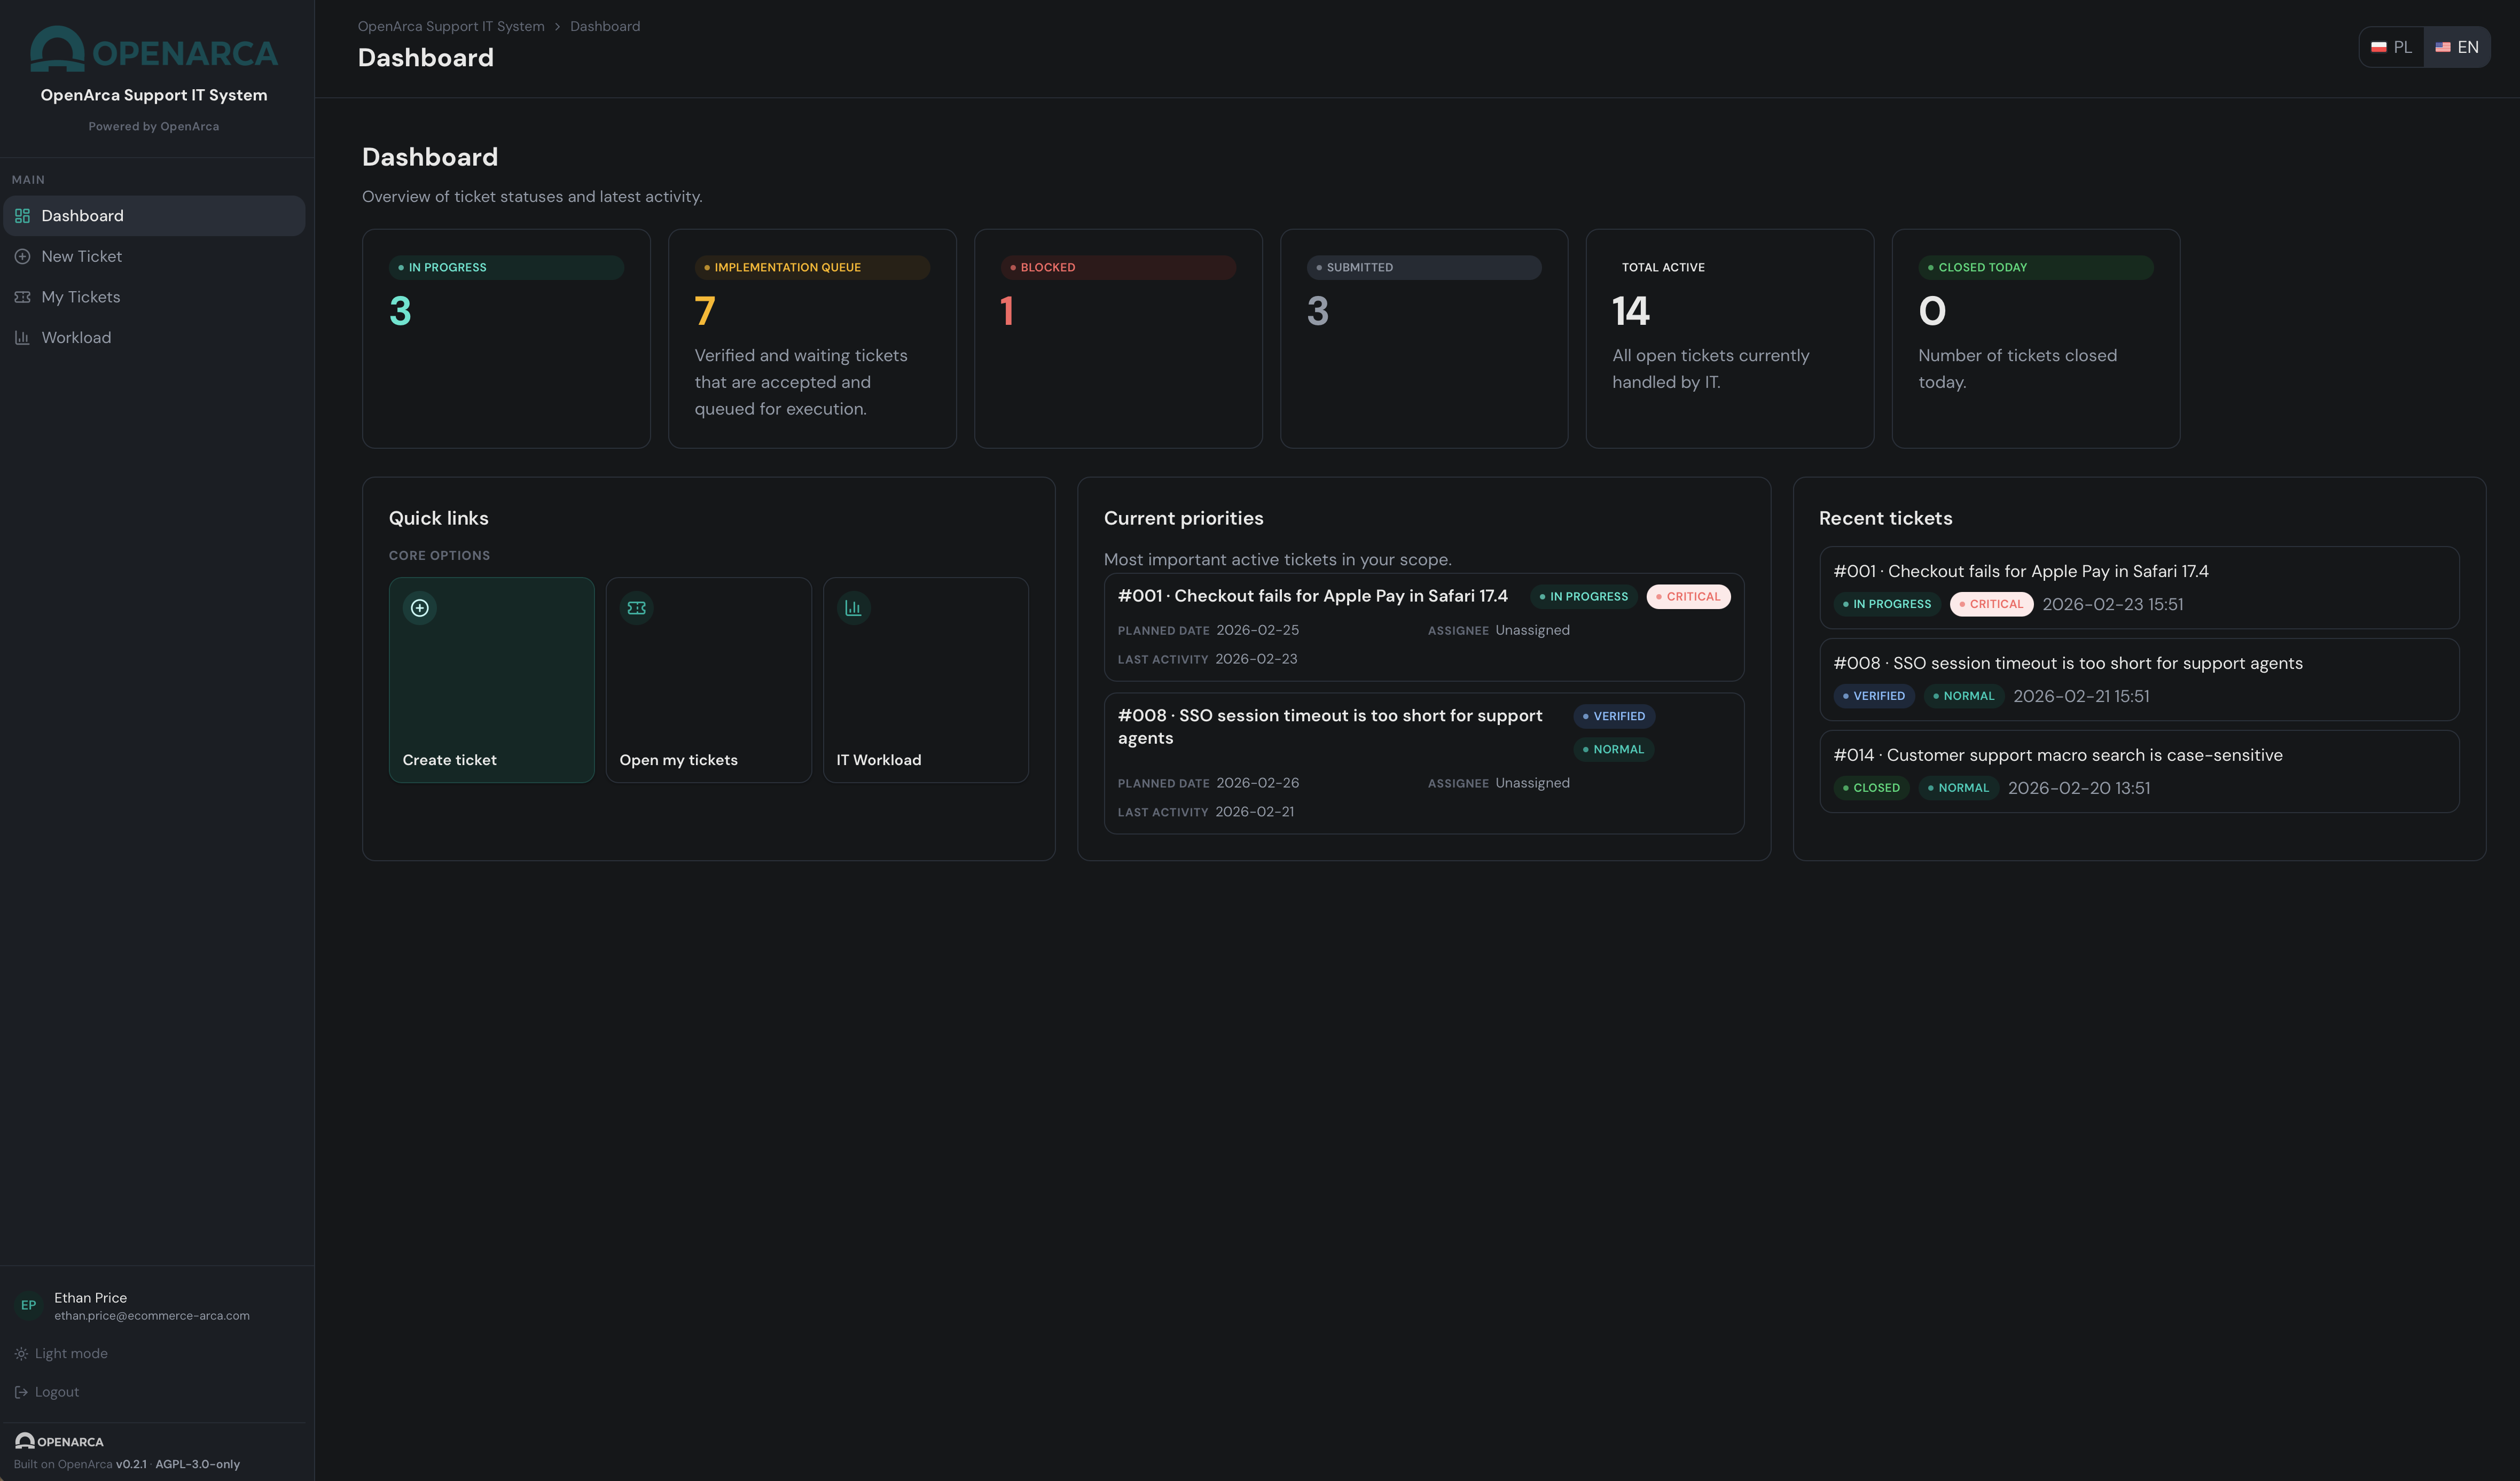
Task: Select the ticket icon on Open my tickets card
Action: tap(636, 607)
